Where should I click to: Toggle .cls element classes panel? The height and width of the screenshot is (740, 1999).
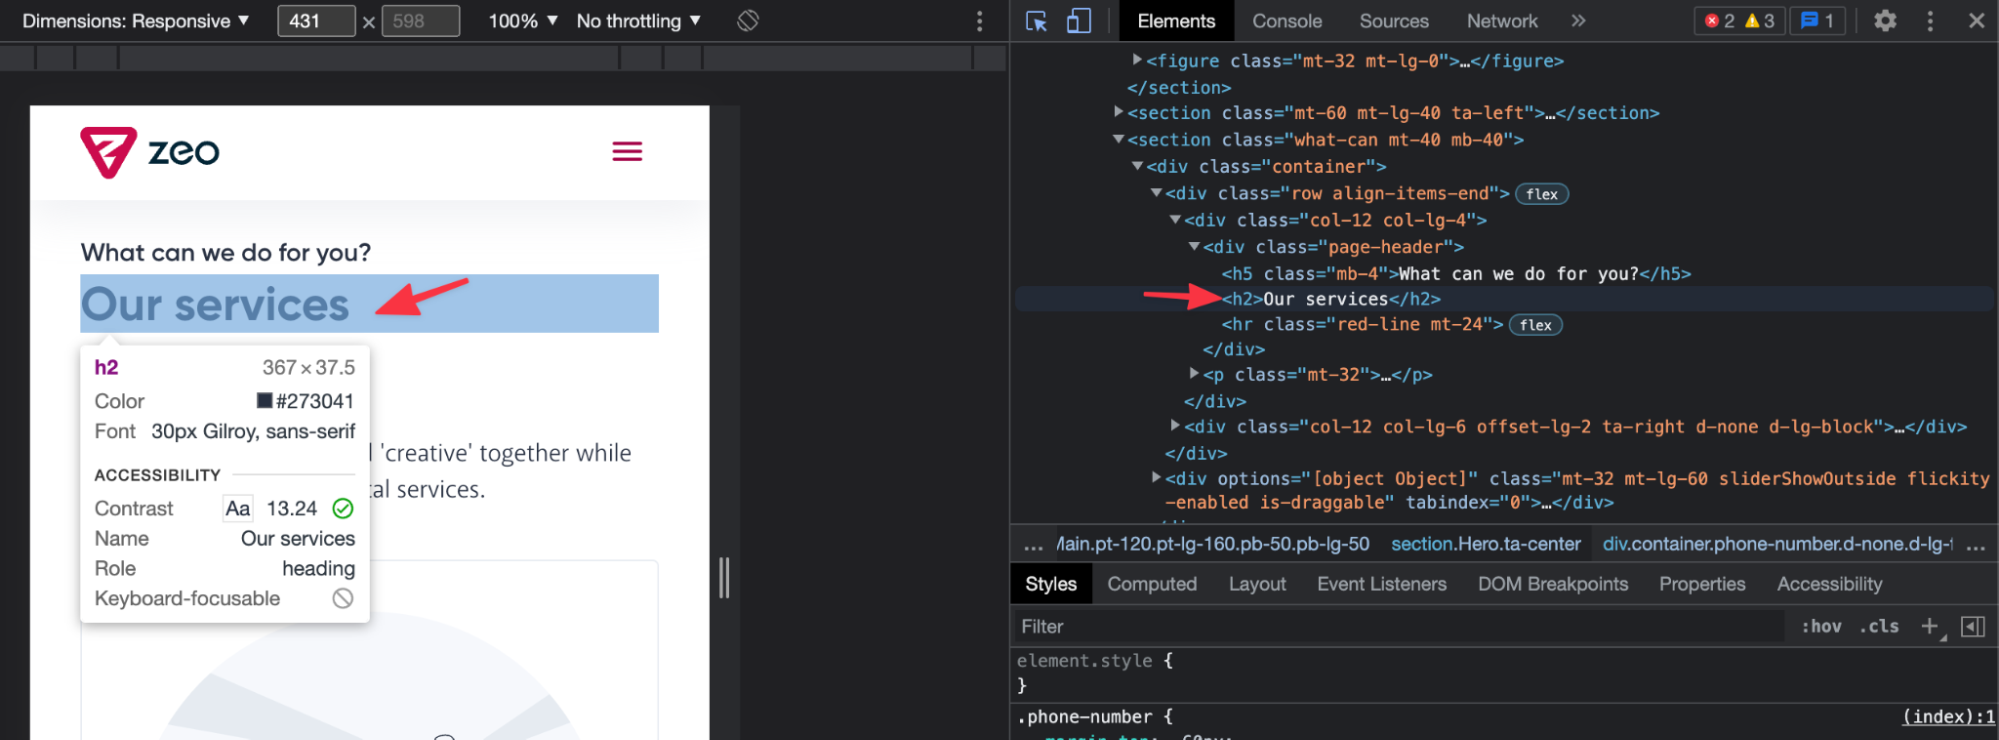1879,627
